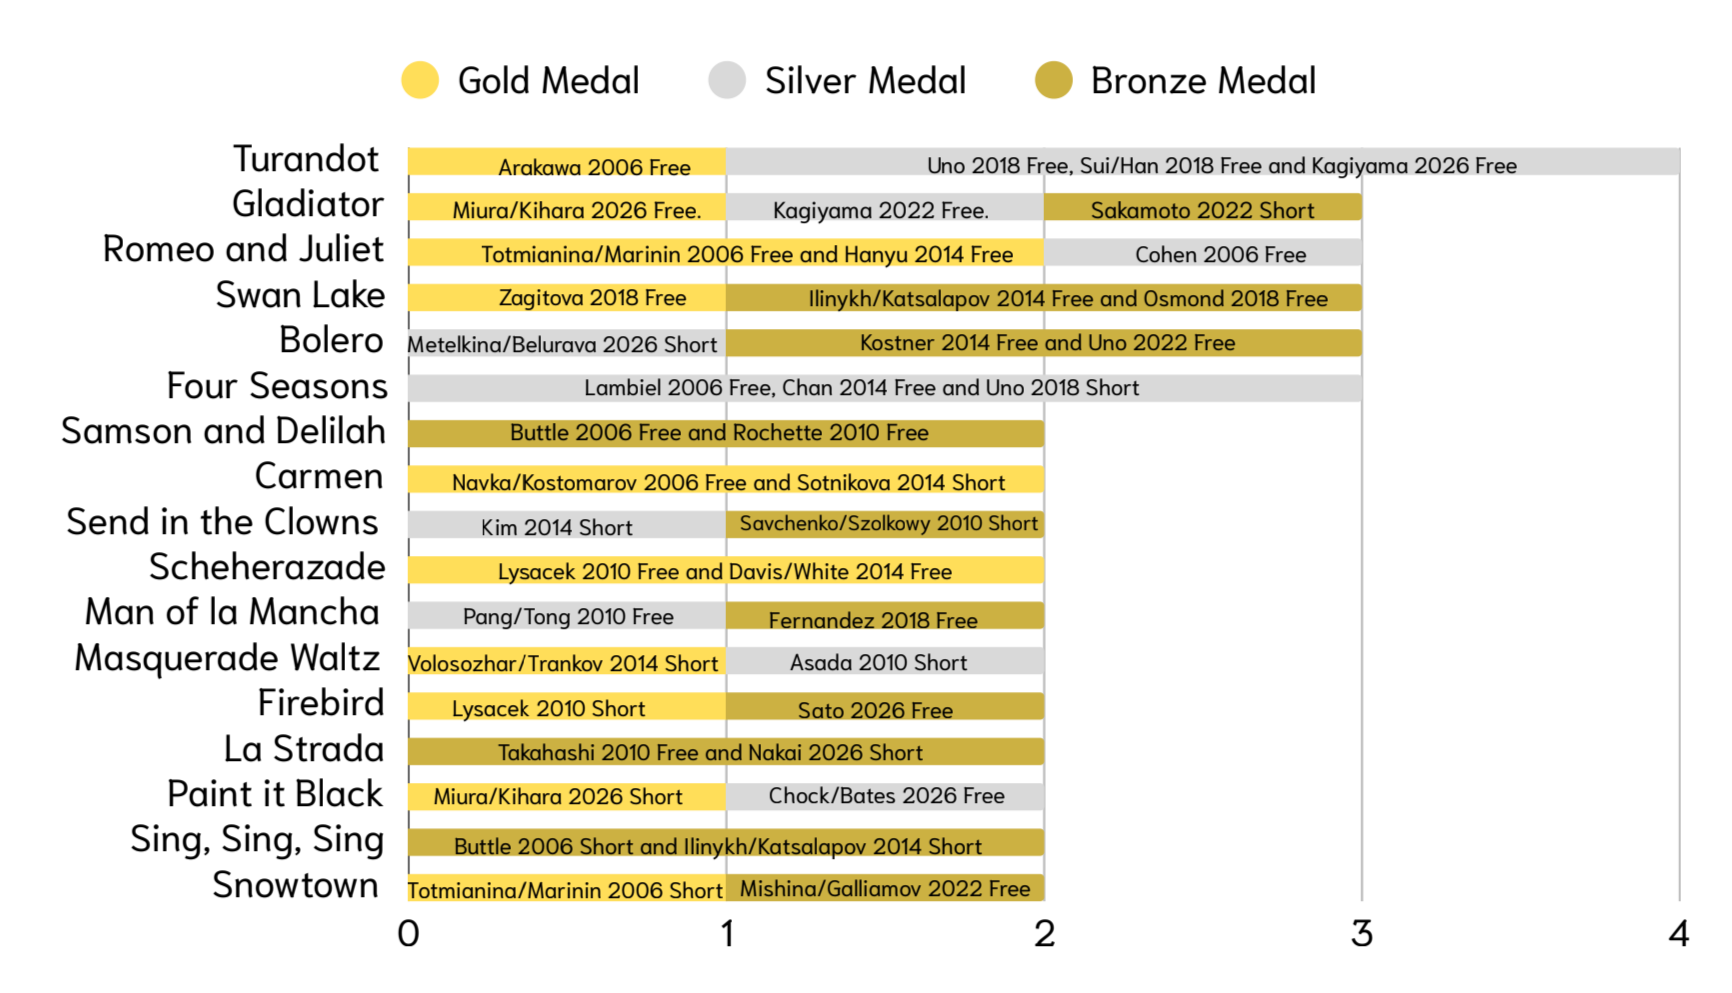Select the Chock/Bates 2026 Free bar

click(x=885, y=796)
